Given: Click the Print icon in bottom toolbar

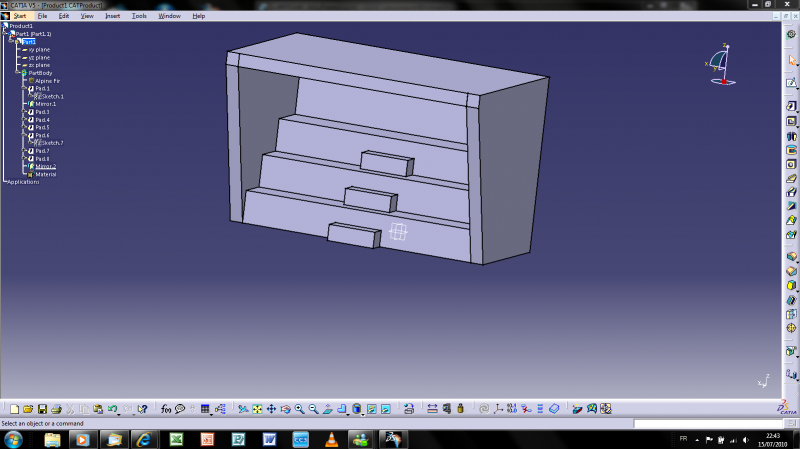Looking at the screenshot, I should [56, 409].
